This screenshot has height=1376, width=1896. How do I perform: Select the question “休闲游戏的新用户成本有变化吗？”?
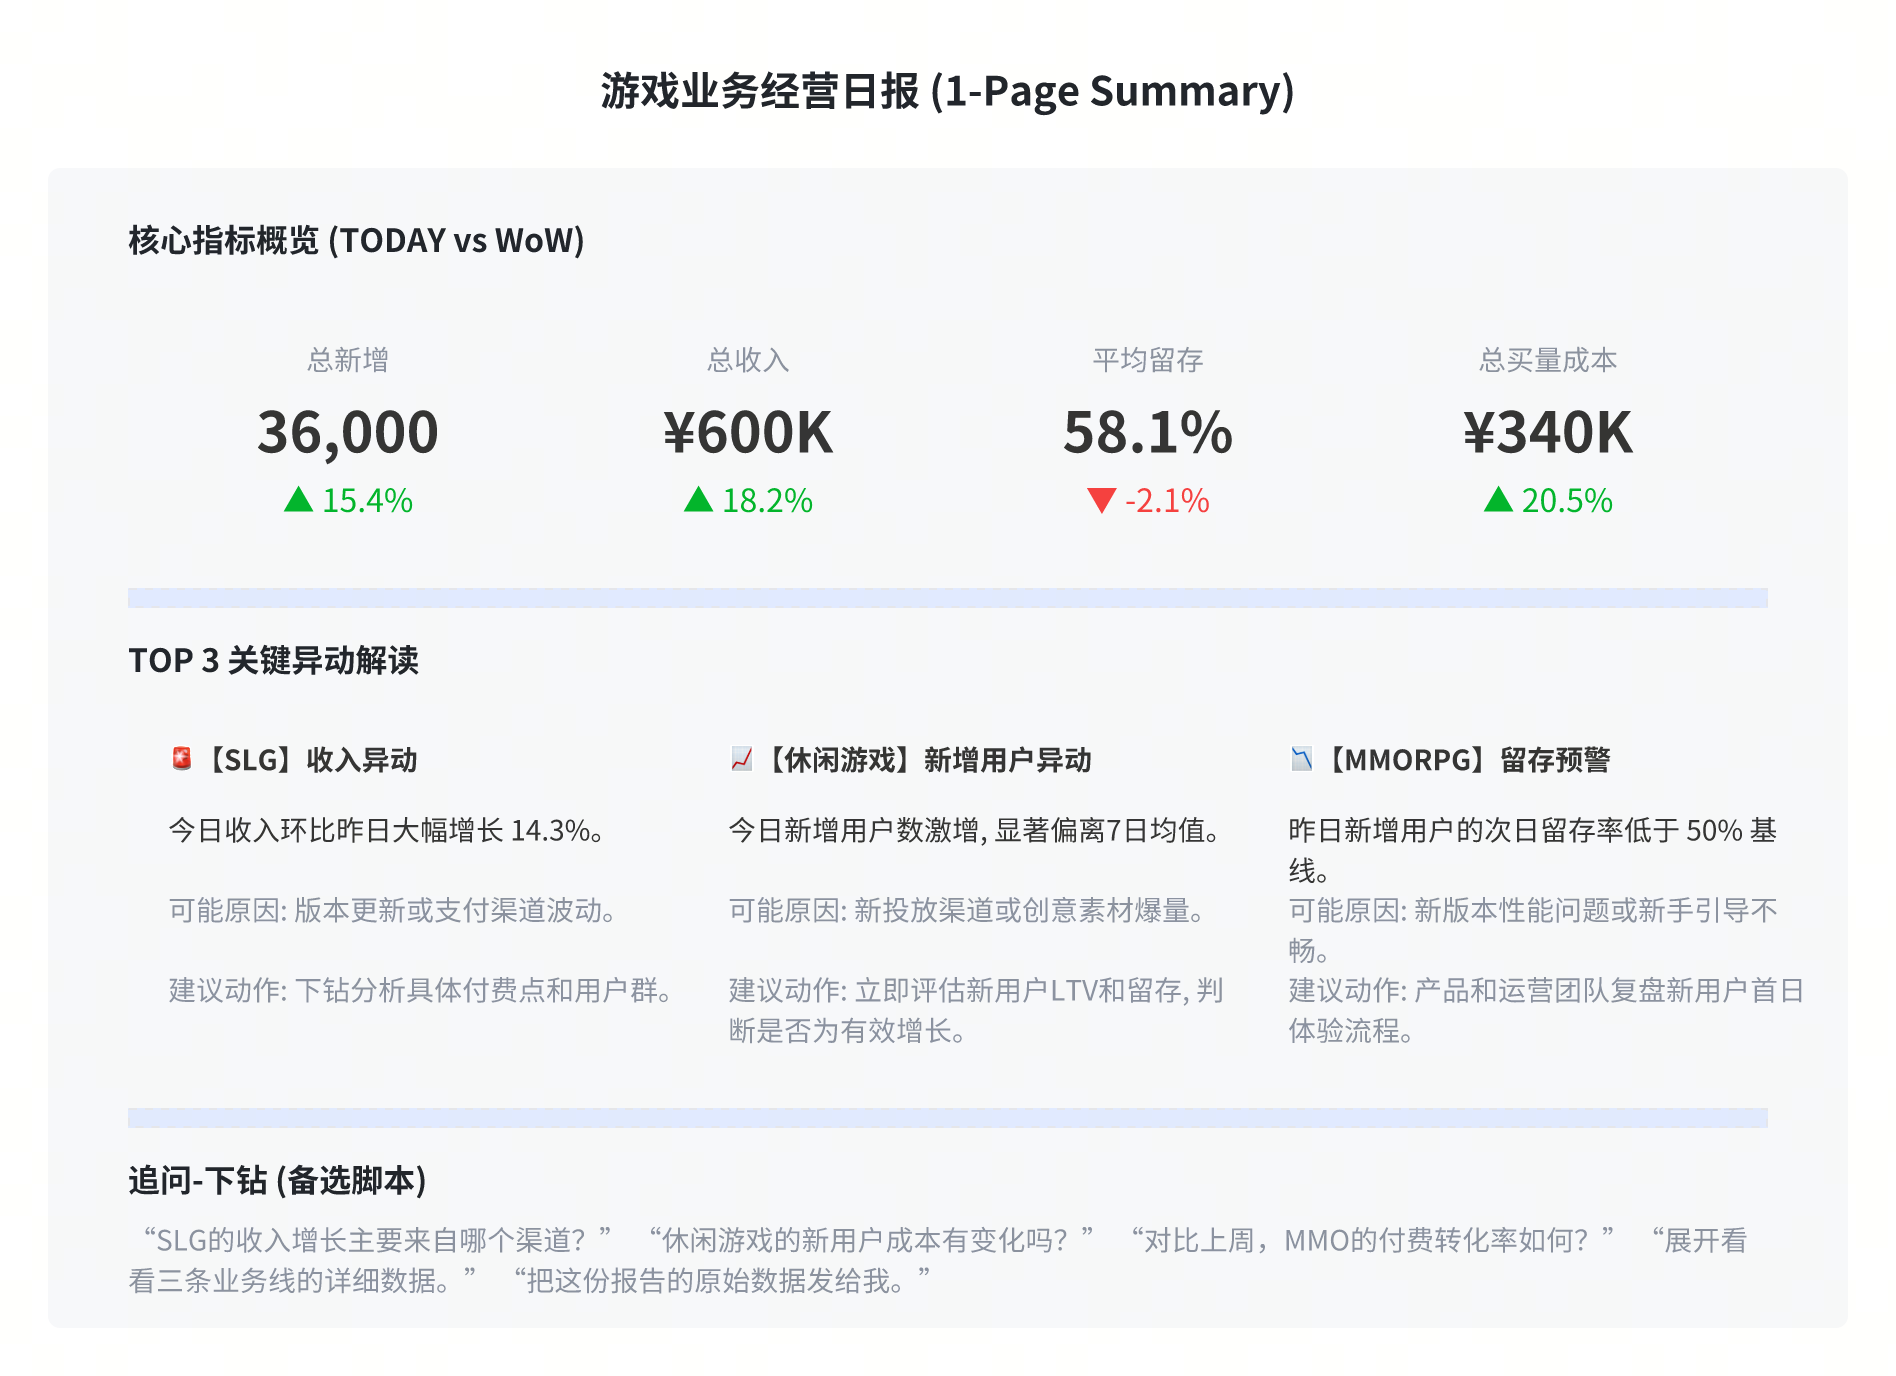click(x=870, y=1240)
